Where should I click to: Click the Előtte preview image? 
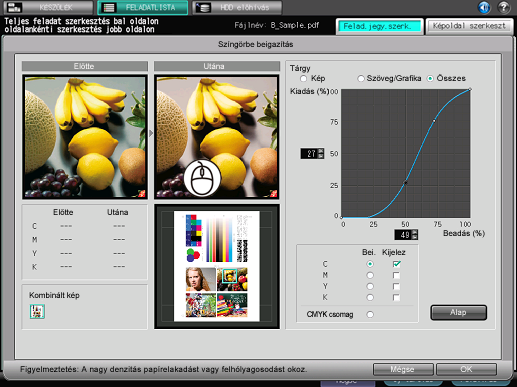pos(85,137)
